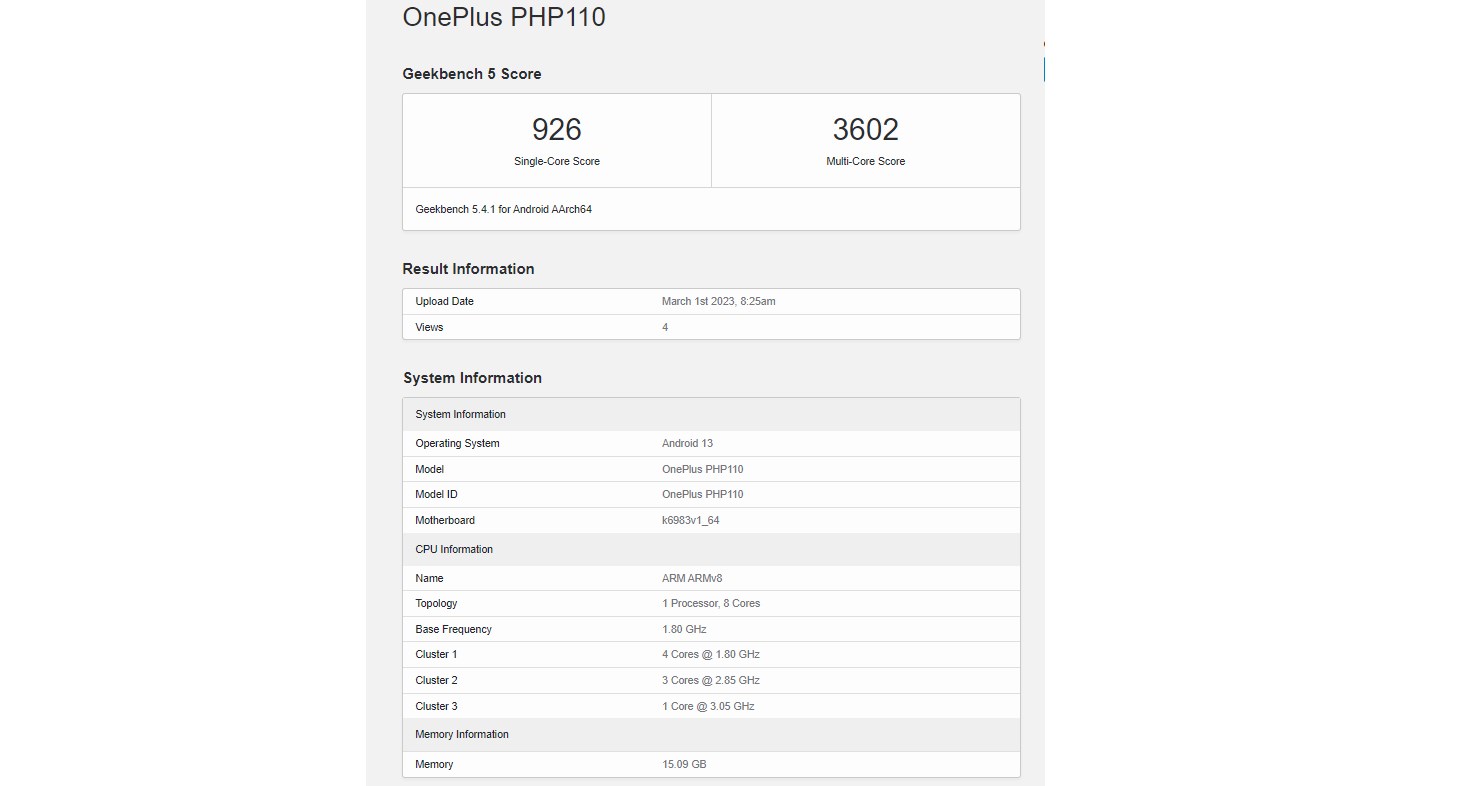Select the k6983v1_64 motherboard value
The height and width of the screenshot is (786, 1466).
click(690, 520)
